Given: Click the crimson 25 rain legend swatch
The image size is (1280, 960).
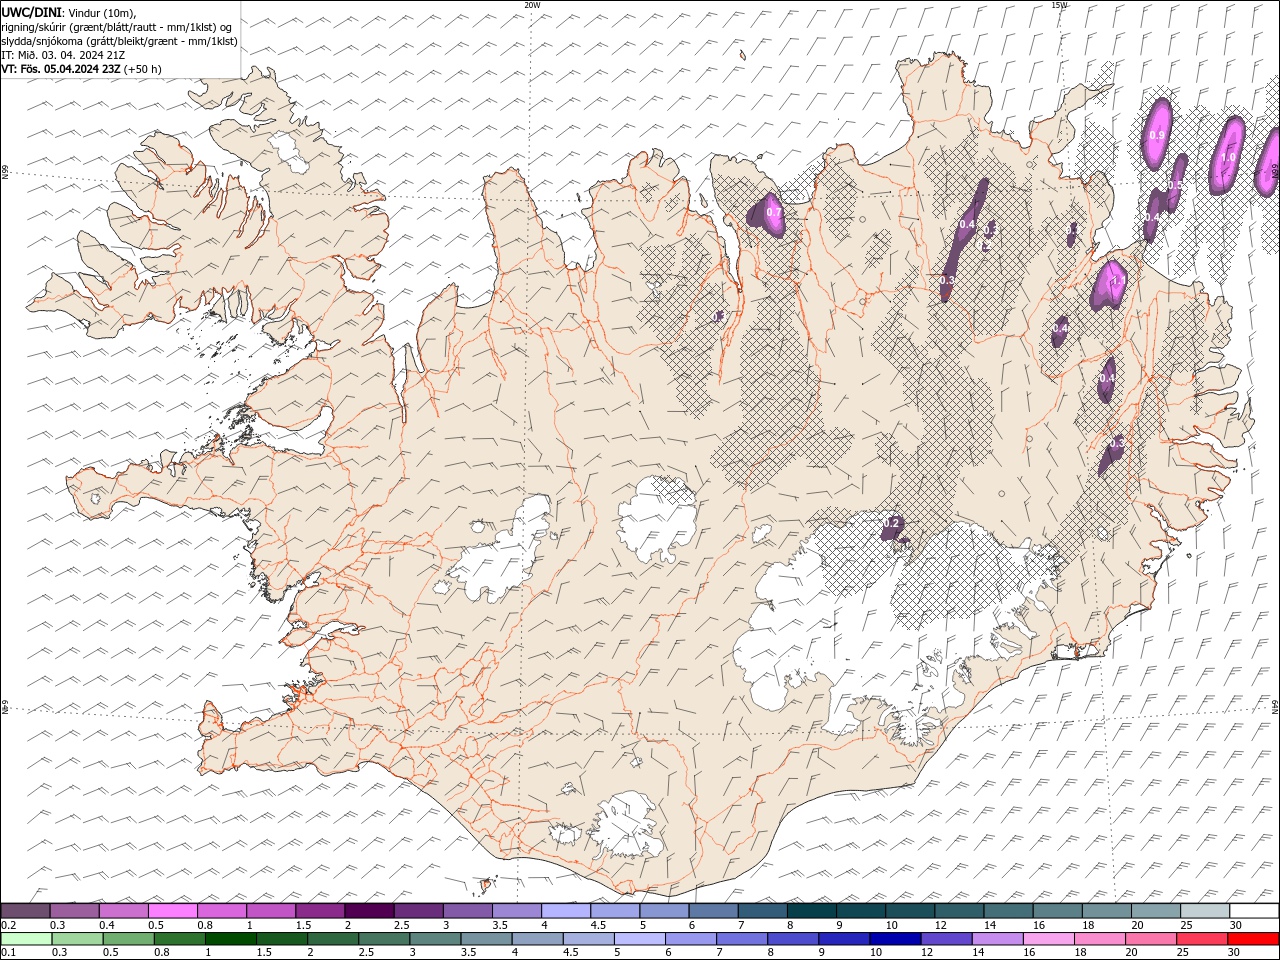Looking at the screenshot, I should click(1202, 939).
